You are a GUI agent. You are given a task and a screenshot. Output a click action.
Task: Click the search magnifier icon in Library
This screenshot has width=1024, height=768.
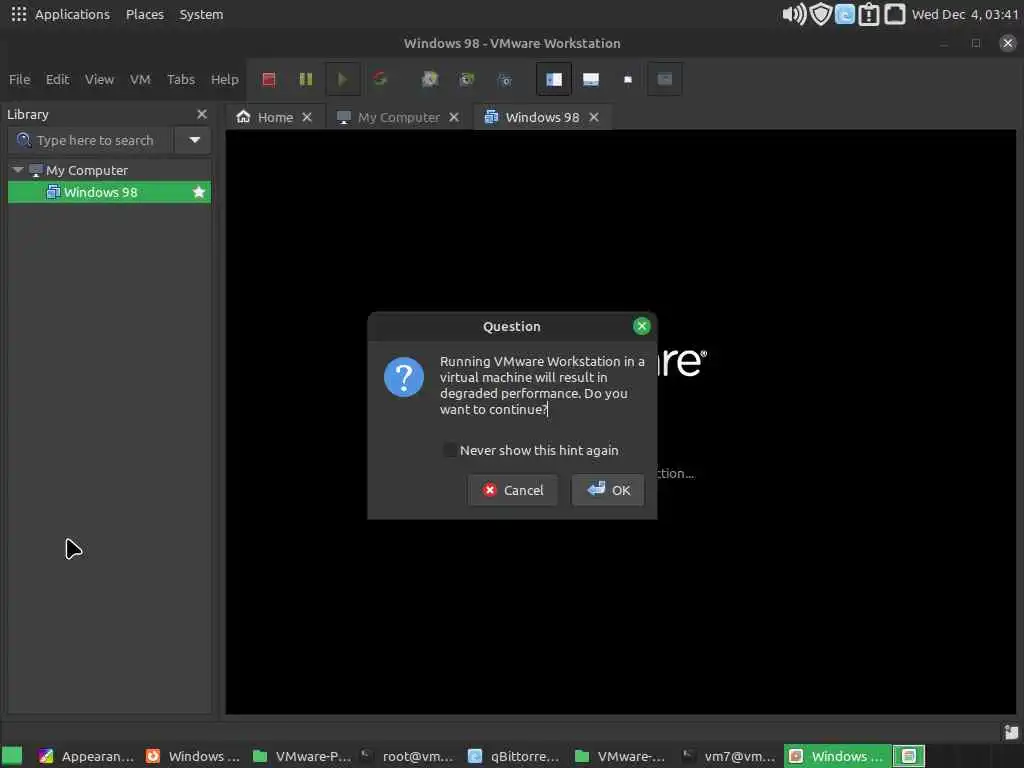(x=24, y=140)
